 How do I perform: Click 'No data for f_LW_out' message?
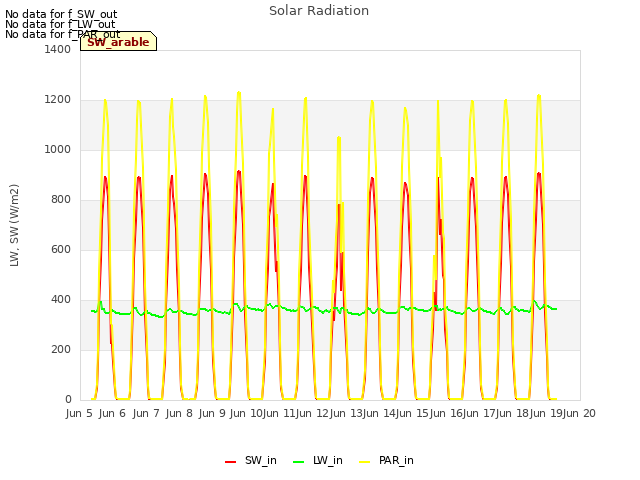click(x=60, y=24)
